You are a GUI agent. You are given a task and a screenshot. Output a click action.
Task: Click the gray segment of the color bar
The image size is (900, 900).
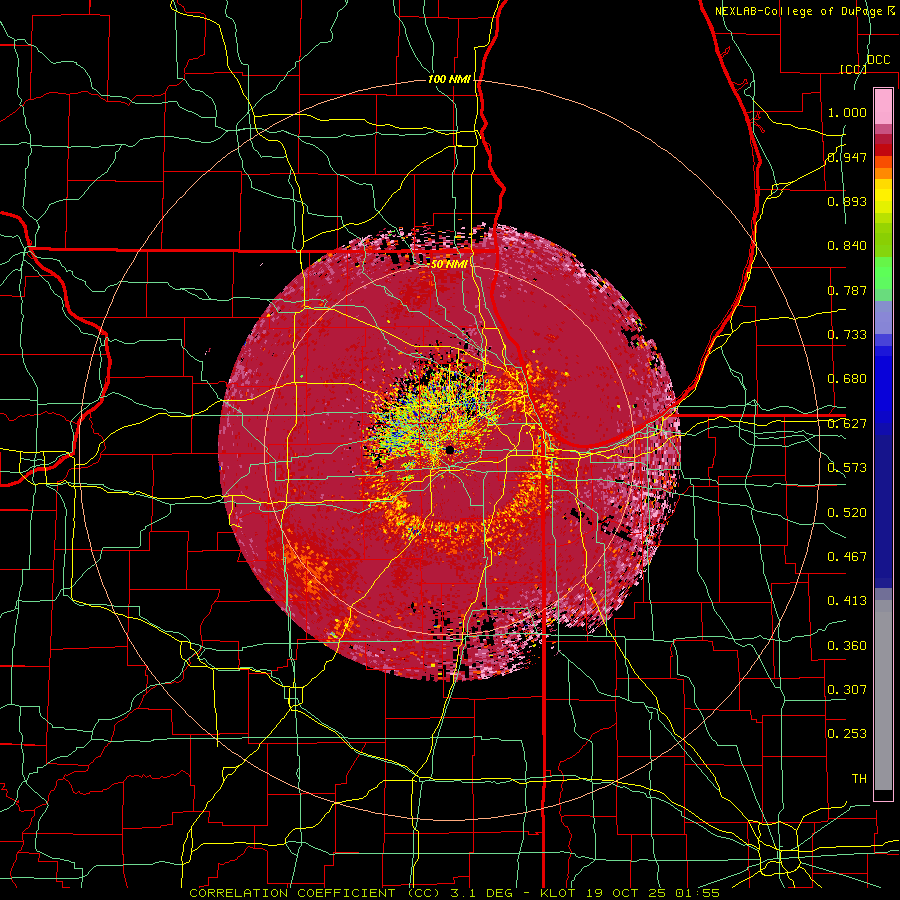point(883,695)
